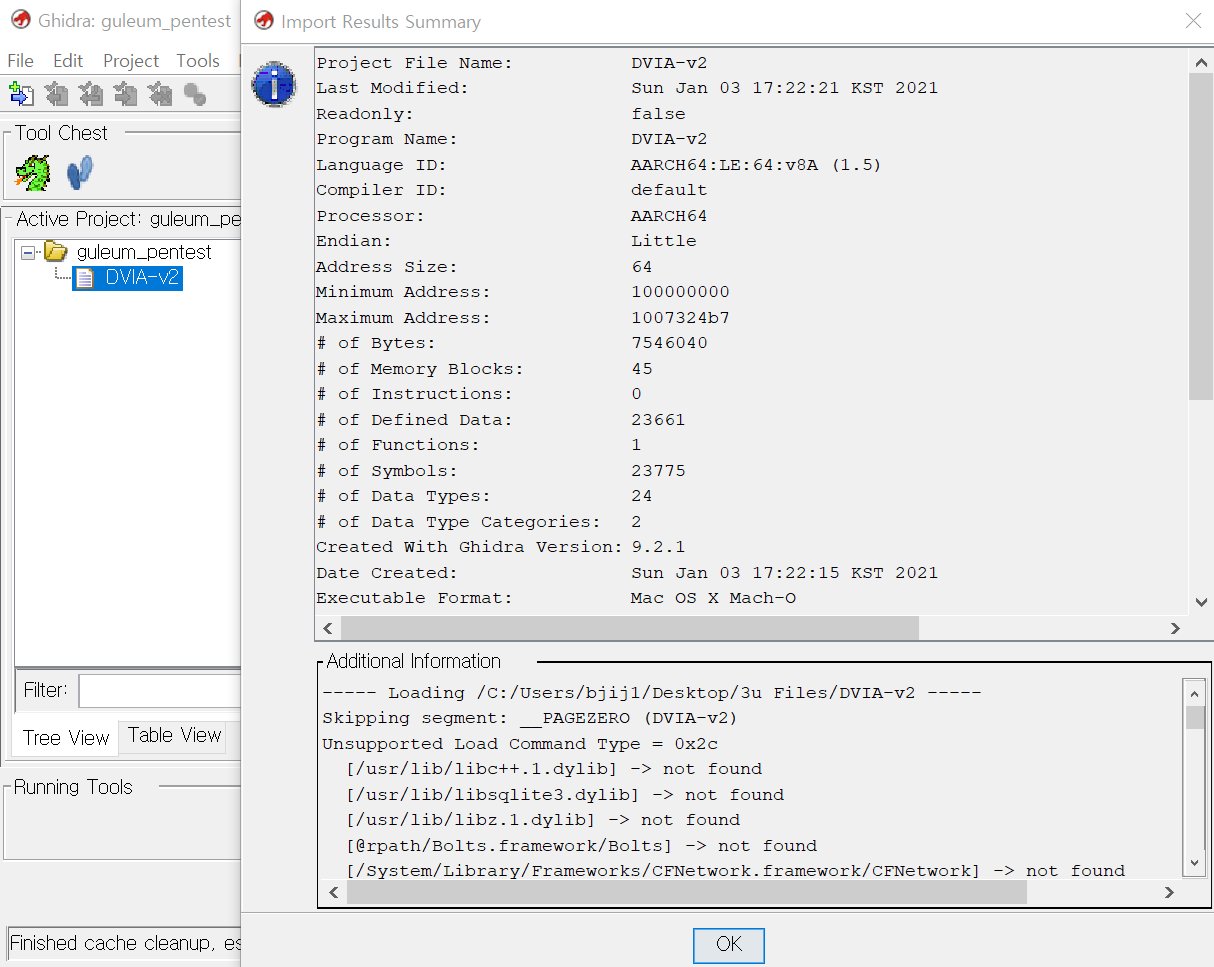Close the Import Results Summary dialog
The height and width of the screenshot is (967, 1214).
point(1193,21)
